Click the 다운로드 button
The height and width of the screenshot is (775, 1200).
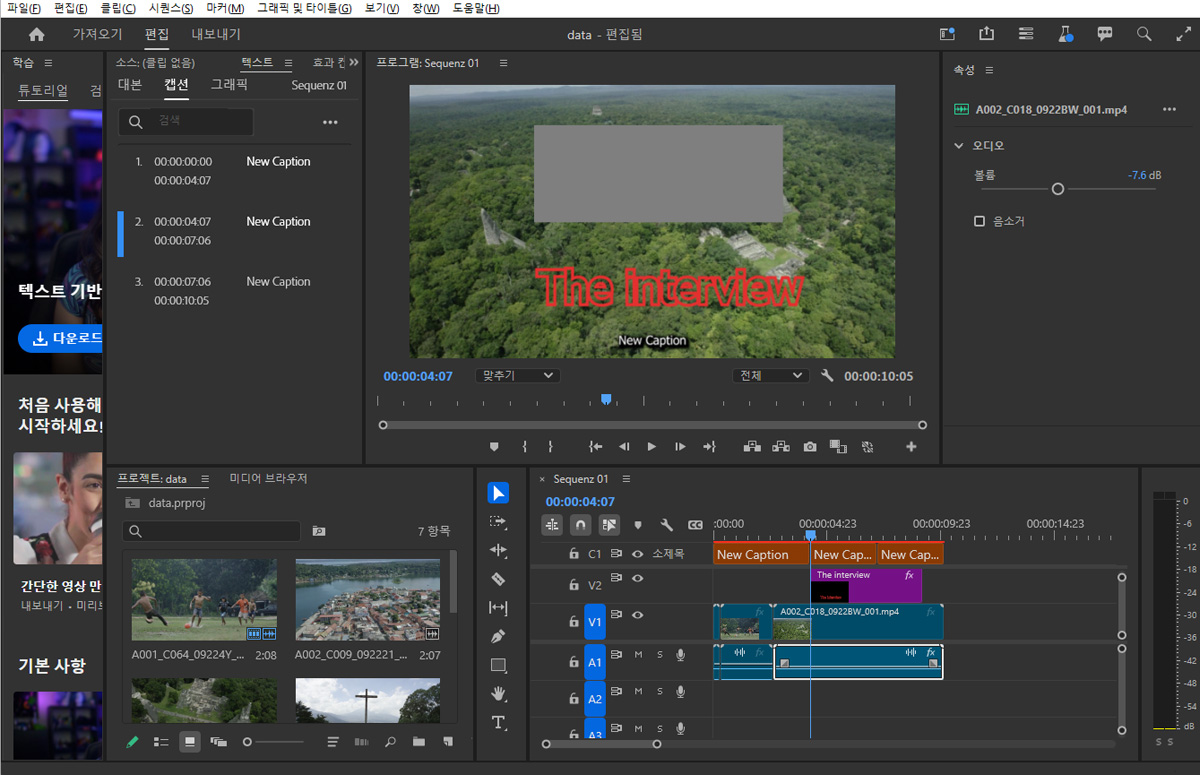click(60, 339)
